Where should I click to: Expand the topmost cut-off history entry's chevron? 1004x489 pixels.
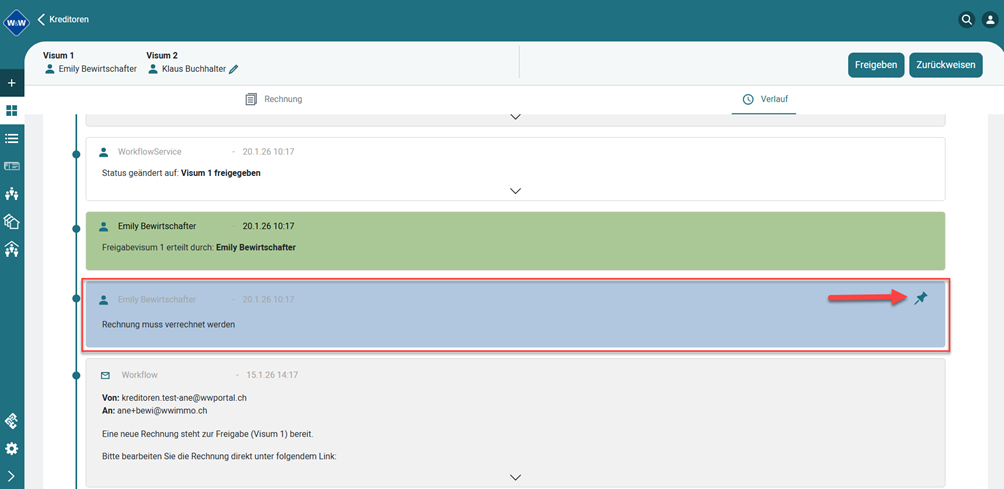pos(515,117)
